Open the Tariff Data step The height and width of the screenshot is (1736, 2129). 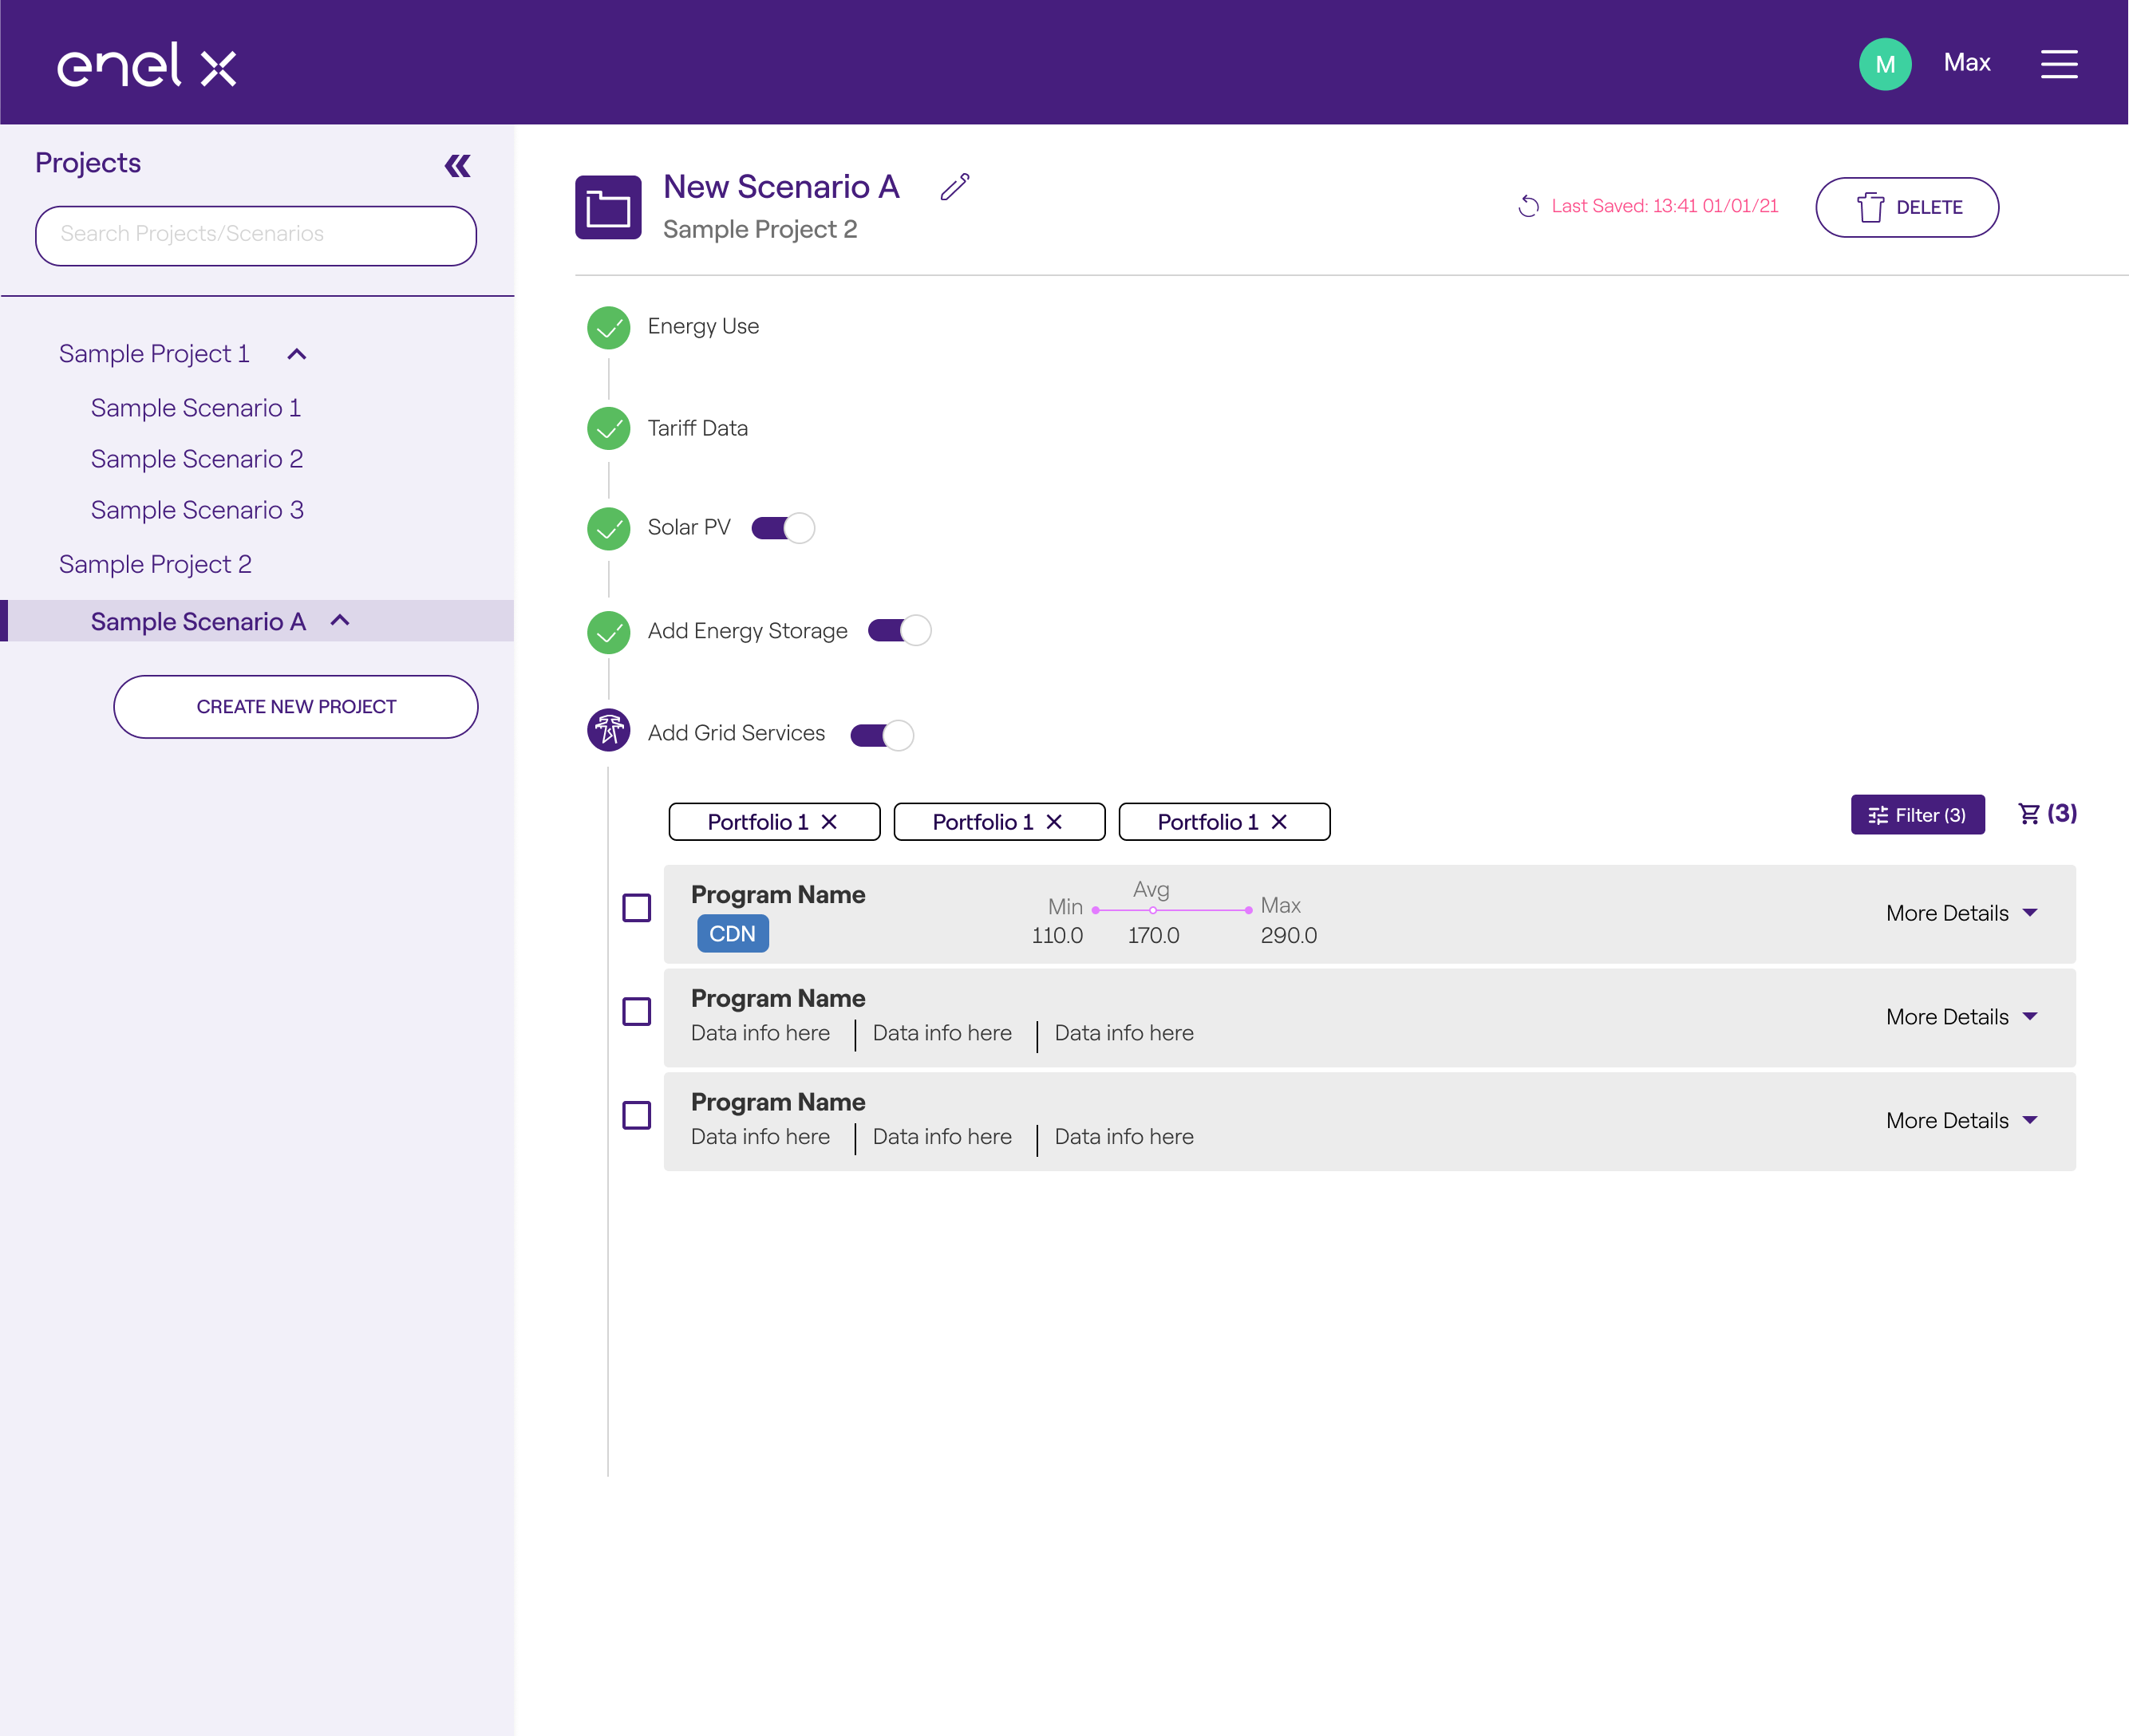pyautogui.click(x=698, y=428)
